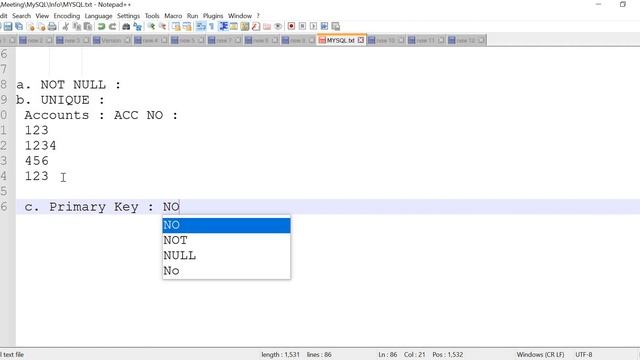Toggle Show All Characters pilcrow icon
This screenshot has height=360, width=640.
(x=211, y=27)
